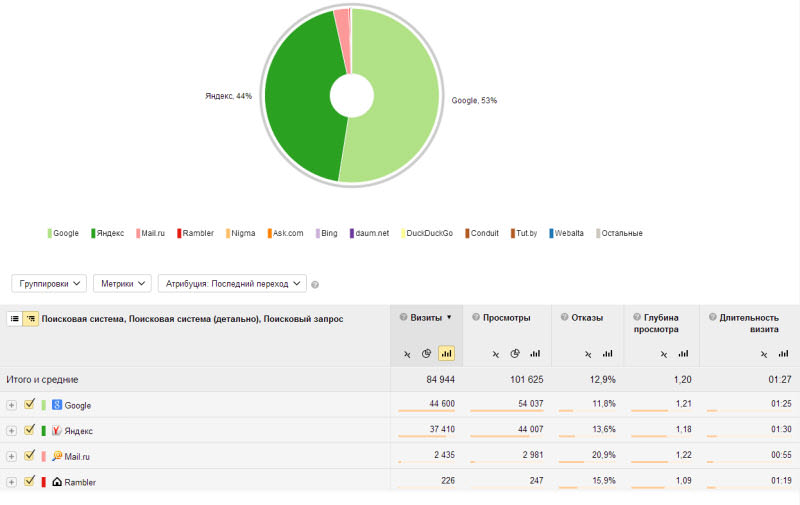800x505 pixels.
Task: Sort table by Визиты header
Action: [x=426, y=317]
